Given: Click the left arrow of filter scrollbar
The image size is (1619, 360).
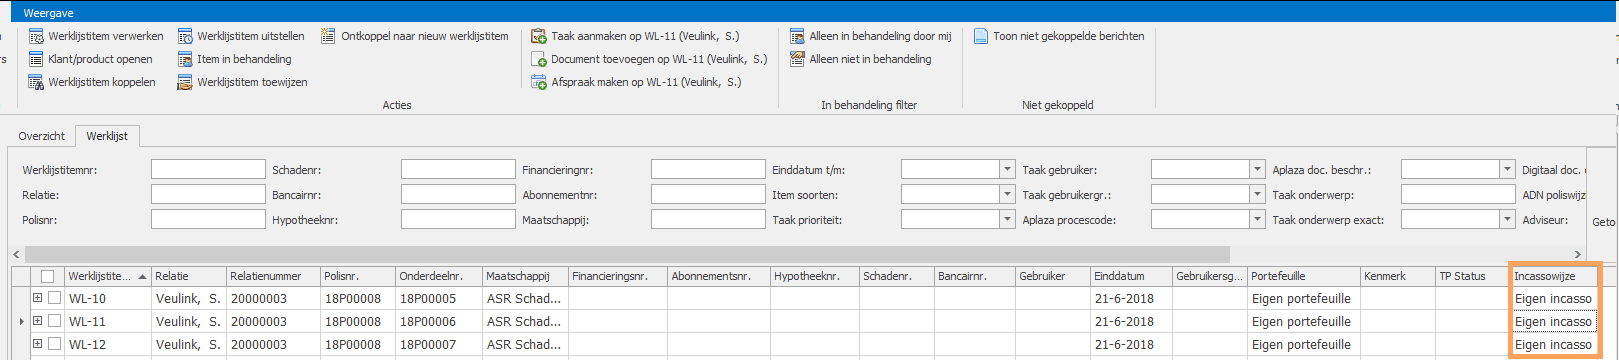Looking at the screenshot, I should tap(16, 254).
